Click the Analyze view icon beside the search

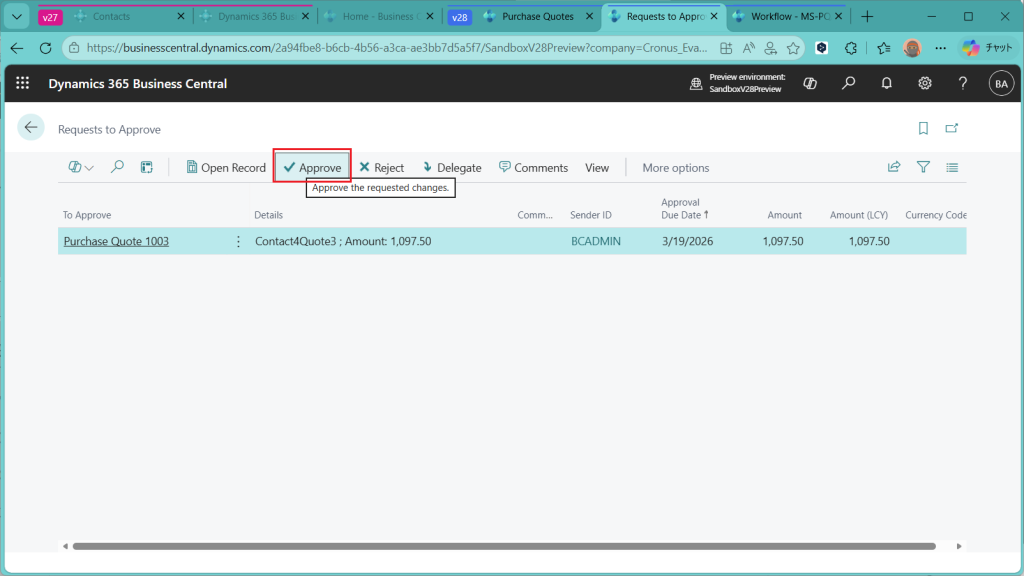[x=146, y=167]
